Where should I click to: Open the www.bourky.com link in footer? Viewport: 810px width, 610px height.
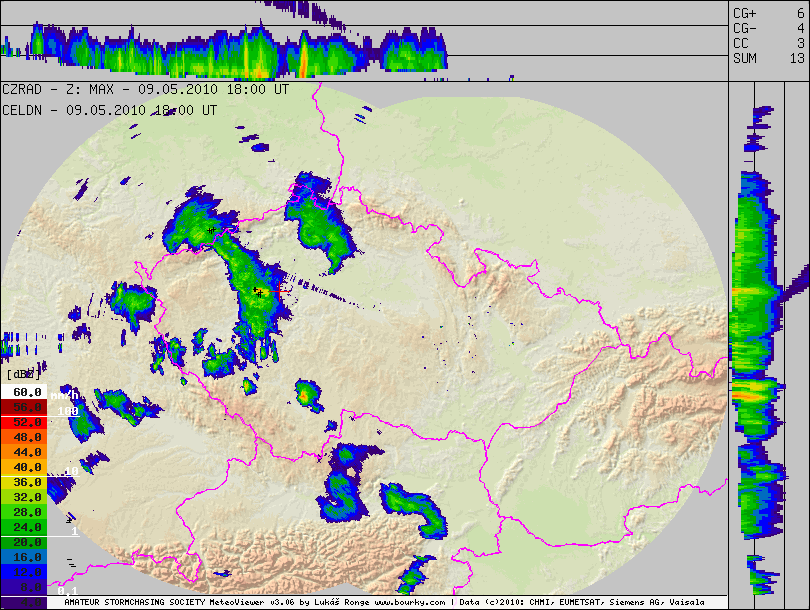(410, 602)
